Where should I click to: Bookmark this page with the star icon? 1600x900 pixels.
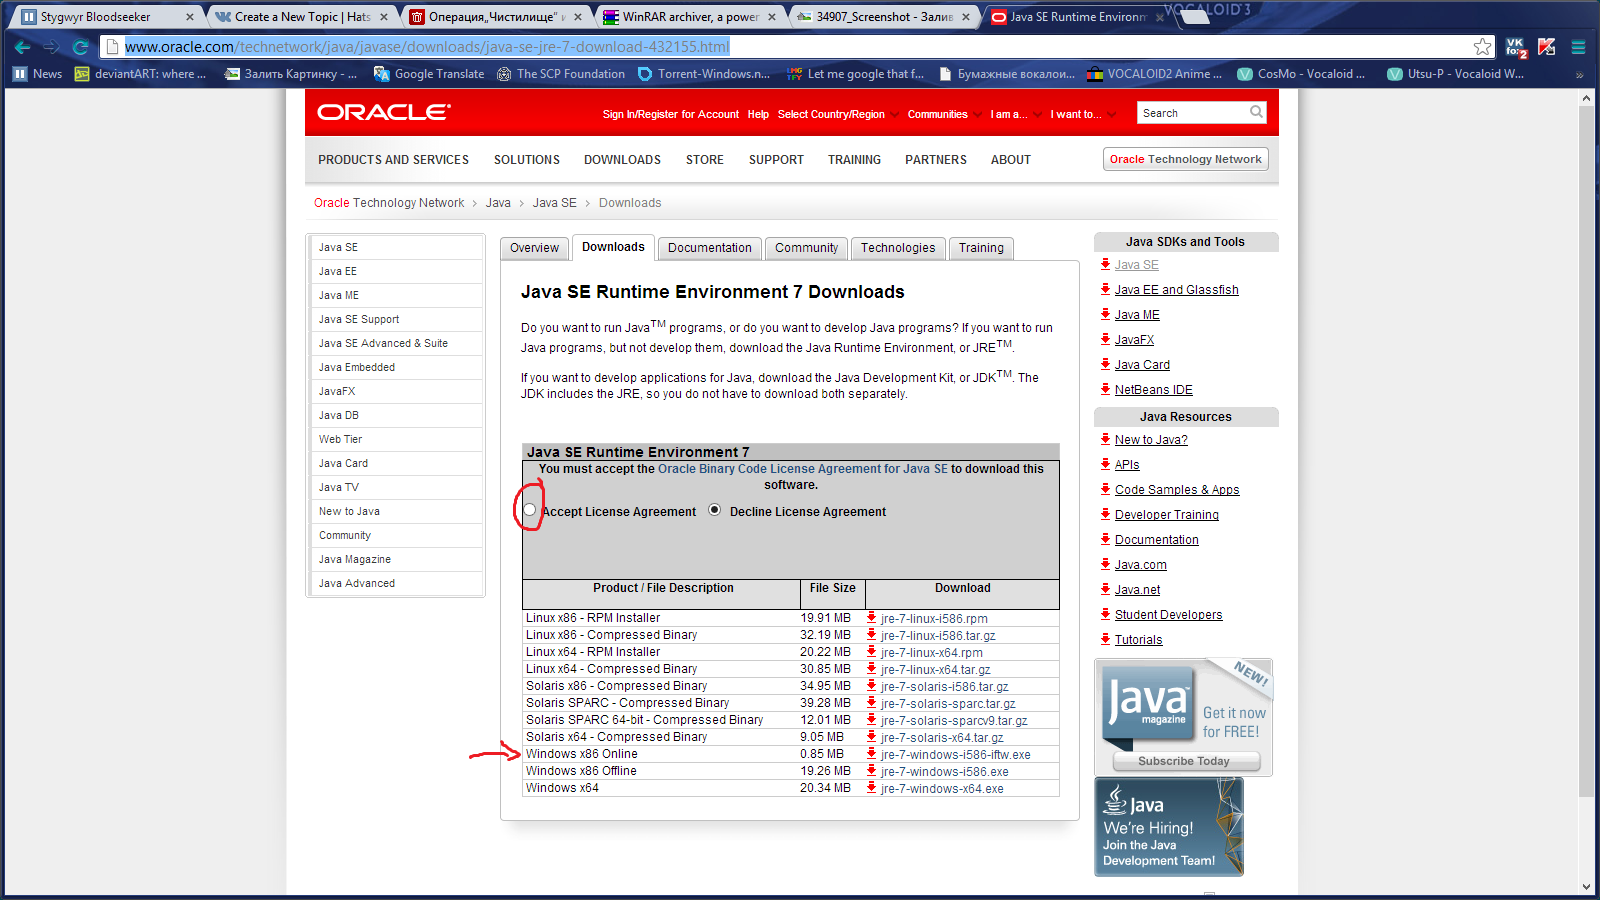coord(1482,47)
